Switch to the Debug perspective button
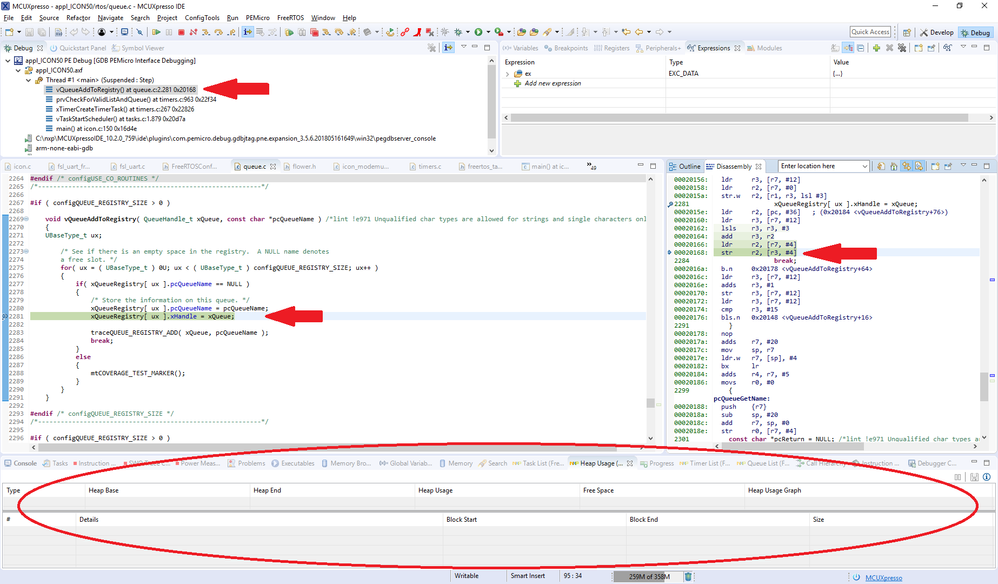 coord(976,32)
